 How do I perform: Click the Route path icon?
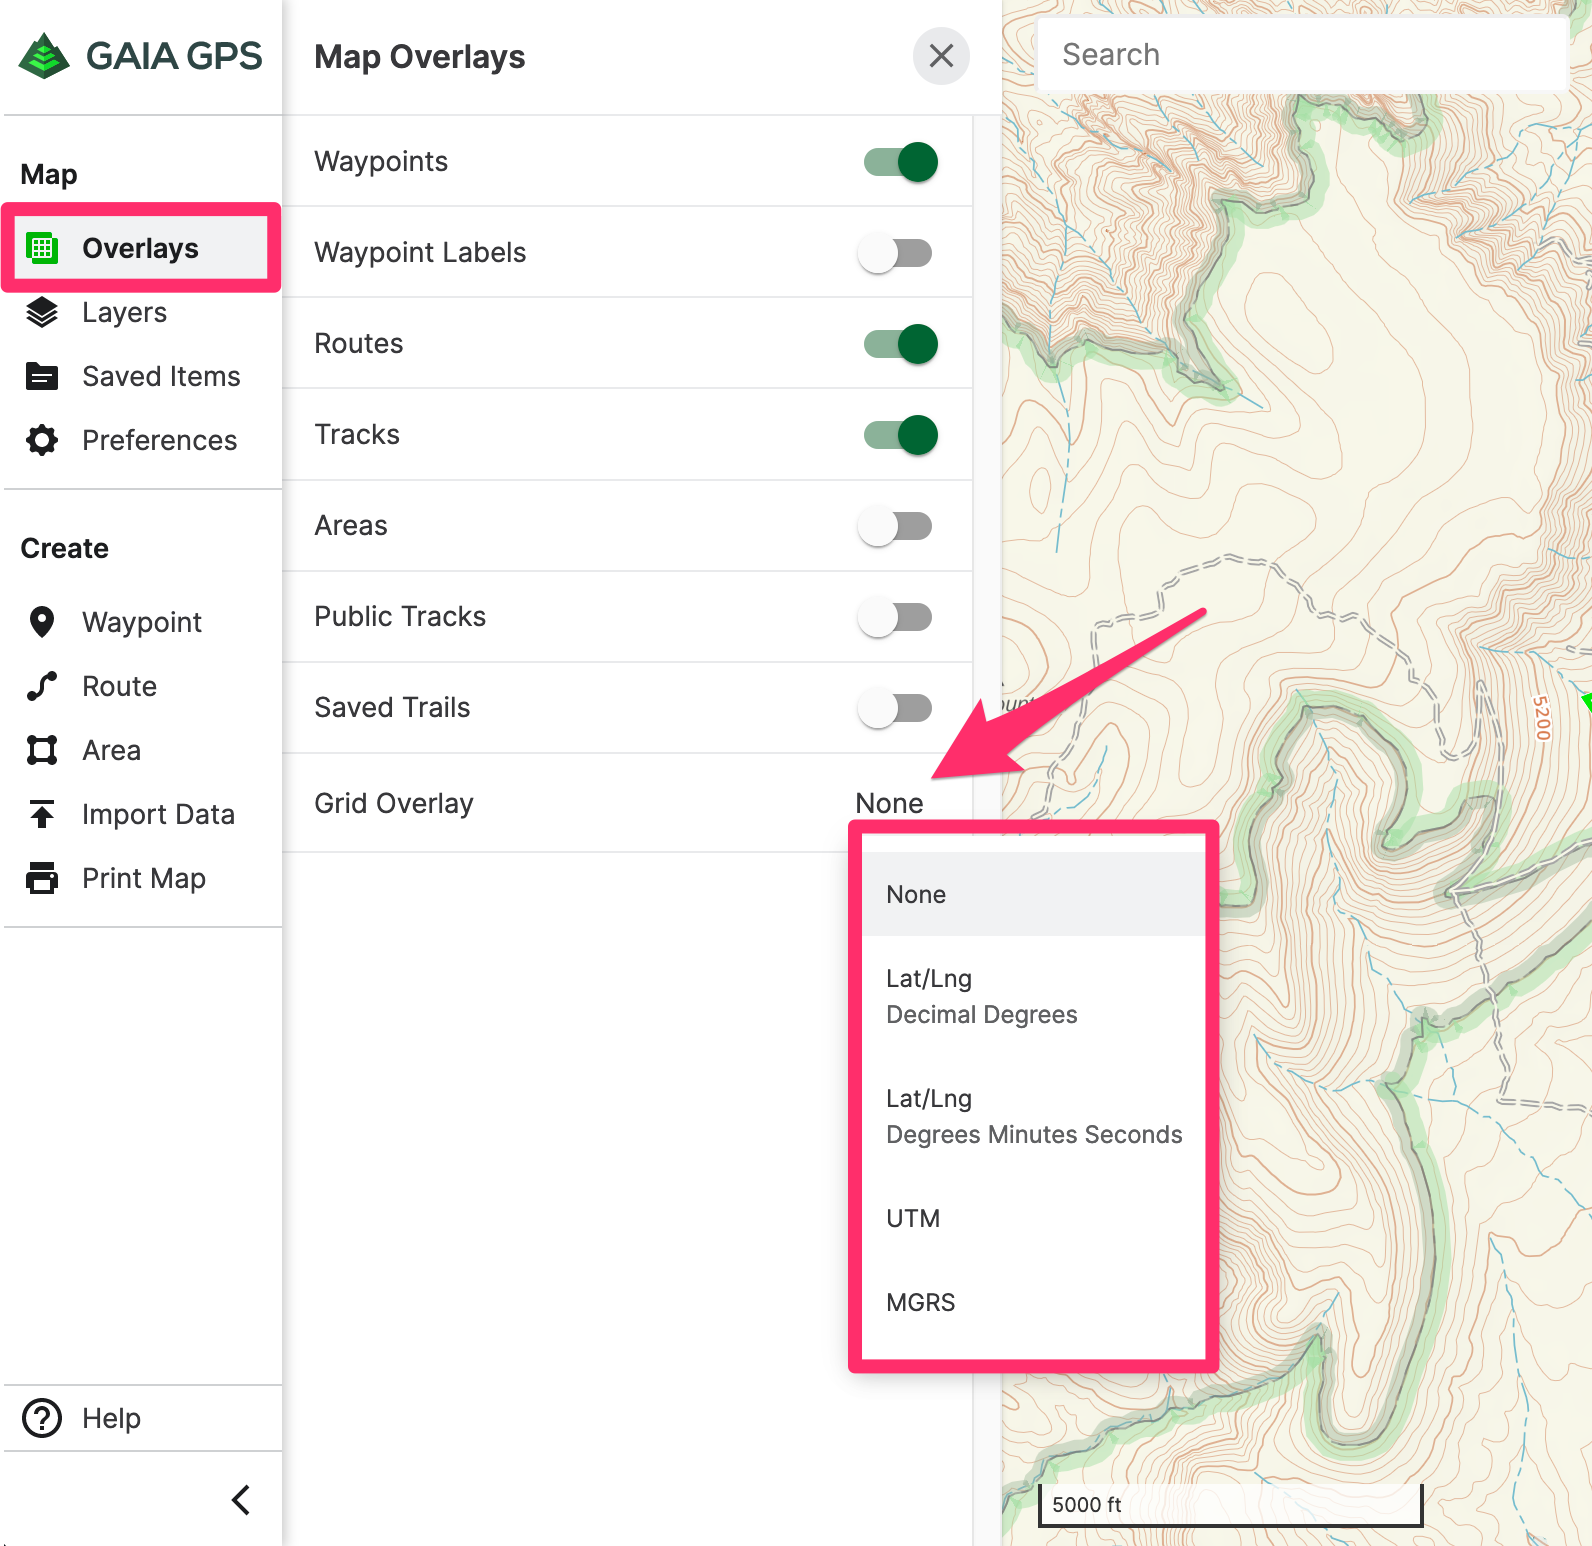tap(42, 686)
